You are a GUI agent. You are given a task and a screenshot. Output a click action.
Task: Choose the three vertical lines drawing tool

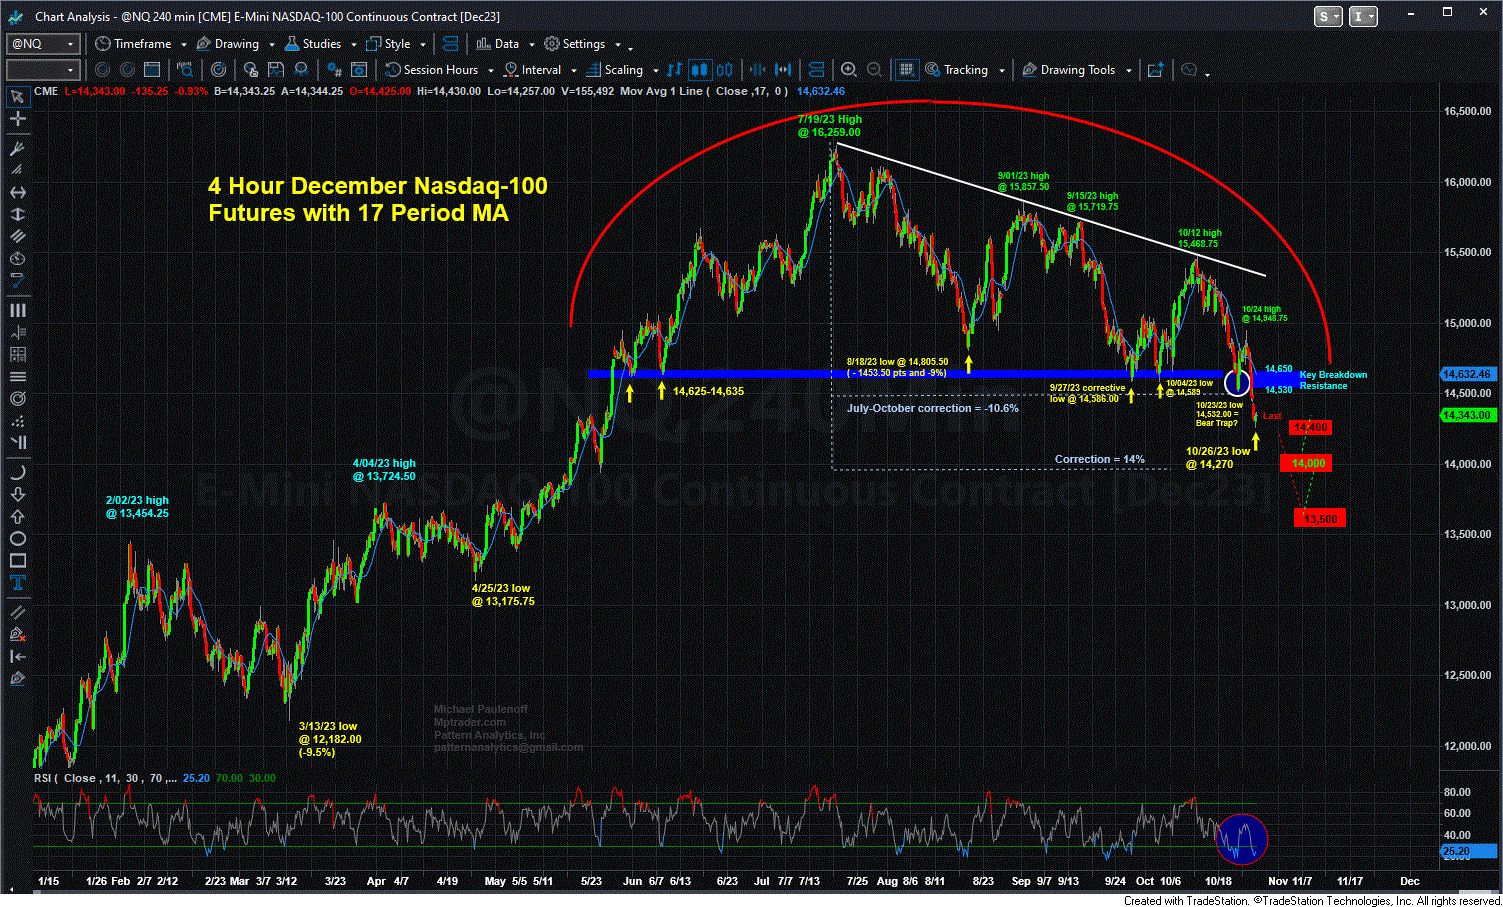[x=17, y=311]
